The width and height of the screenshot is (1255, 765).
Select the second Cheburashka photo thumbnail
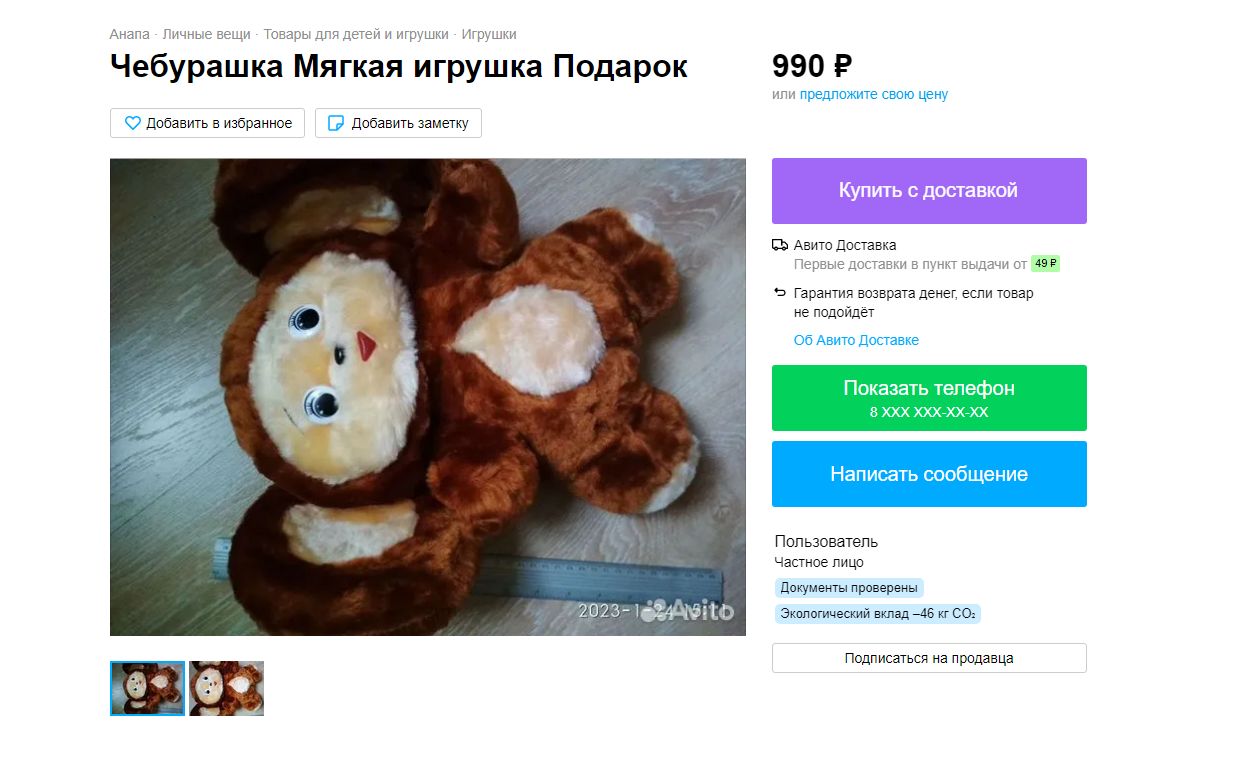point(227,688)
